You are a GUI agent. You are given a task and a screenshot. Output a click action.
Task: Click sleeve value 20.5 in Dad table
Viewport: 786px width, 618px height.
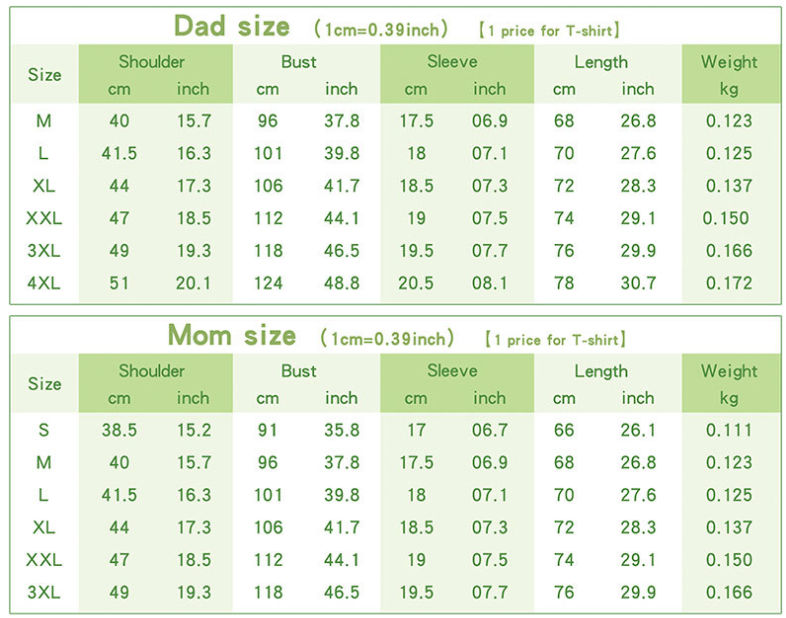pos(416,283)
